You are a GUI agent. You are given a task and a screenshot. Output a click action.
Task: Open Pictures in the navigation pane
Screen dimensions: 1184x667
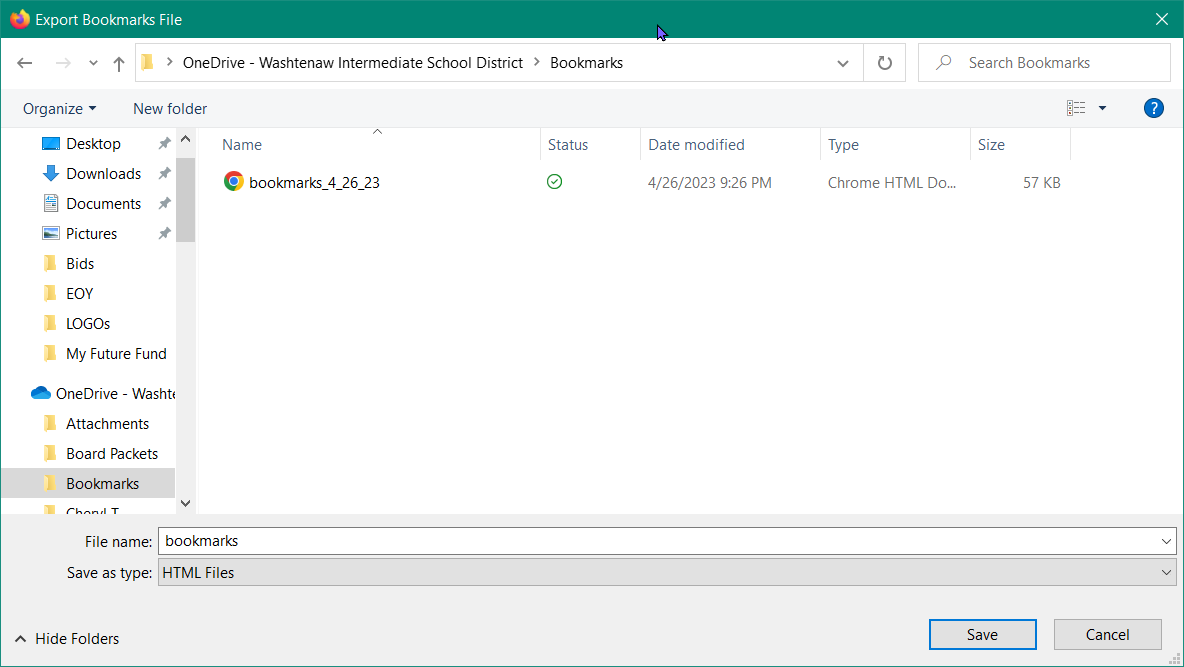91,233
